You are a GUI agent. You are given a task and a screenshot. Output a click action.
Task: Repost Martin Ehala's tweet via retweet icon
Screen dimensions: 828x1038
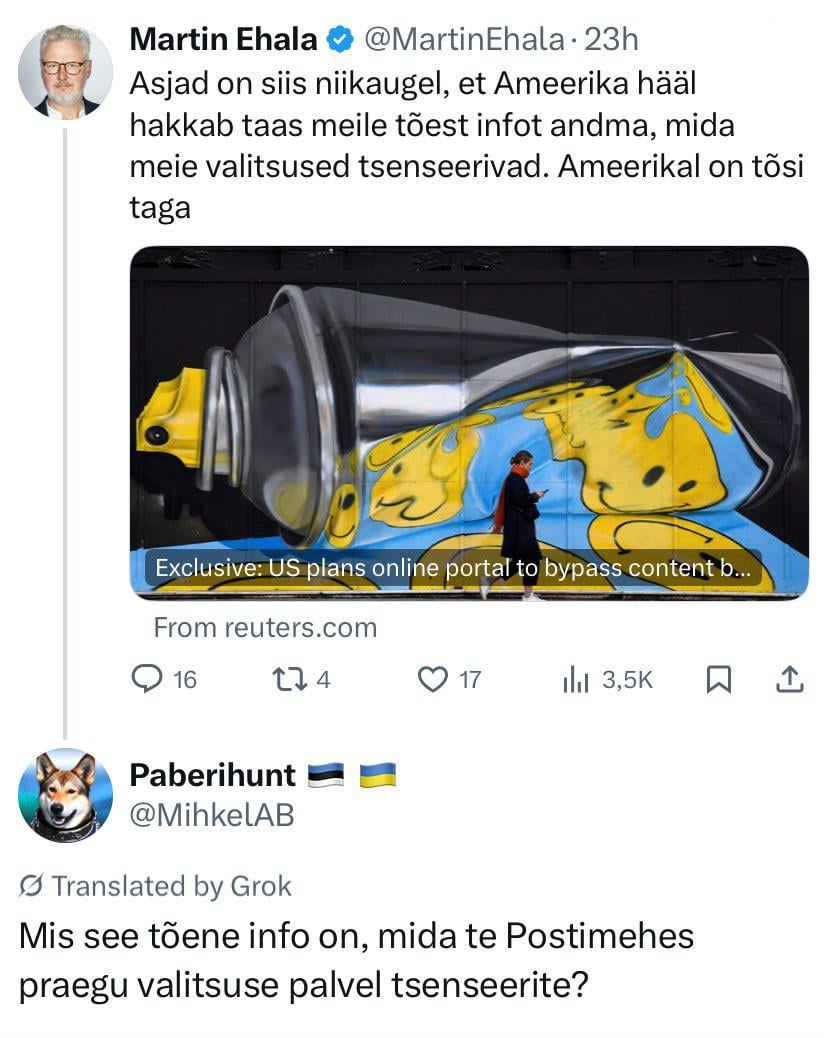[287, 680]
